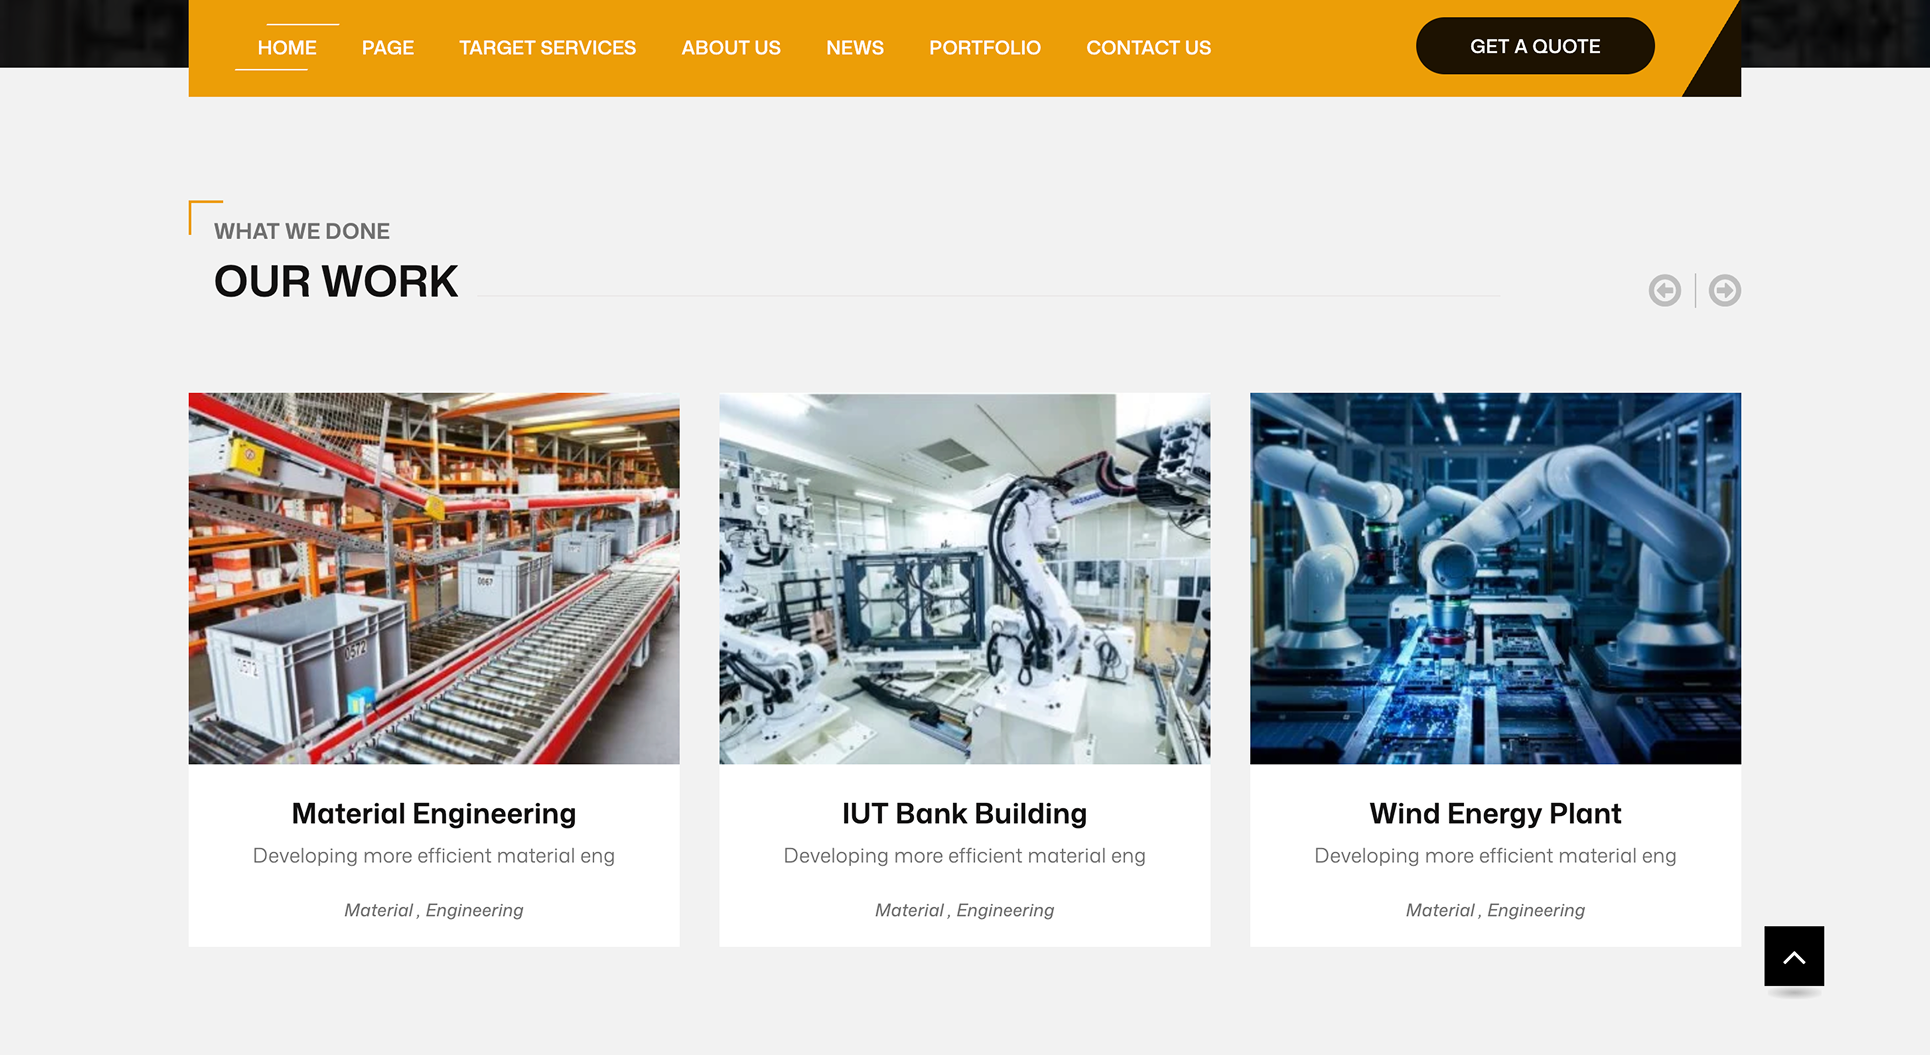Navigate to Portfolio in the menu
The width and height of the screenshot is (1930, 1055).
pos(984,48)
